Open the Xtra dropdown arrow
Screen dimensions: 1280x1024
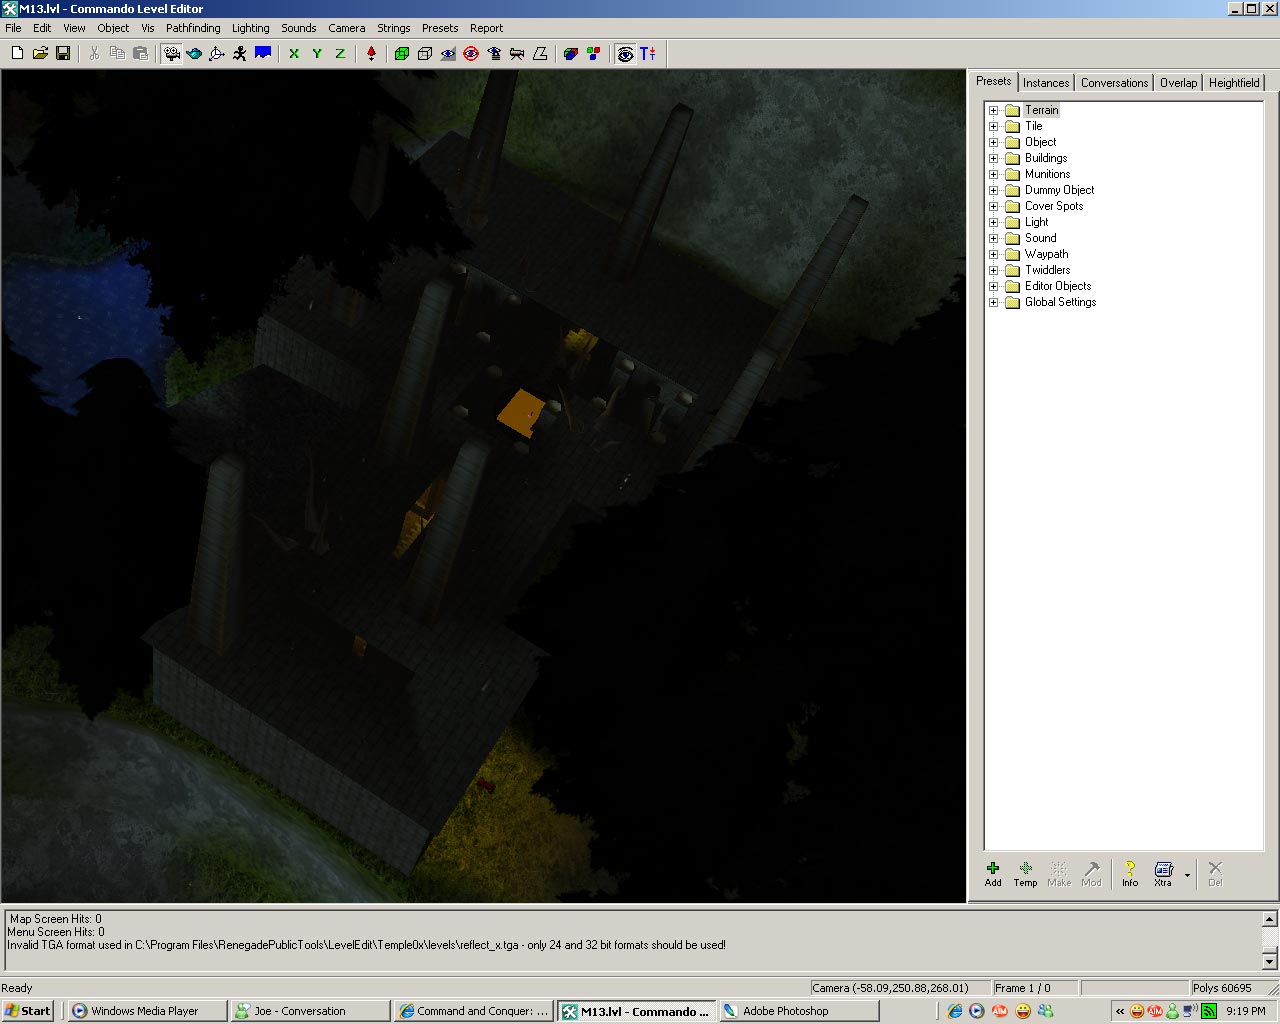pos(1187,875)
